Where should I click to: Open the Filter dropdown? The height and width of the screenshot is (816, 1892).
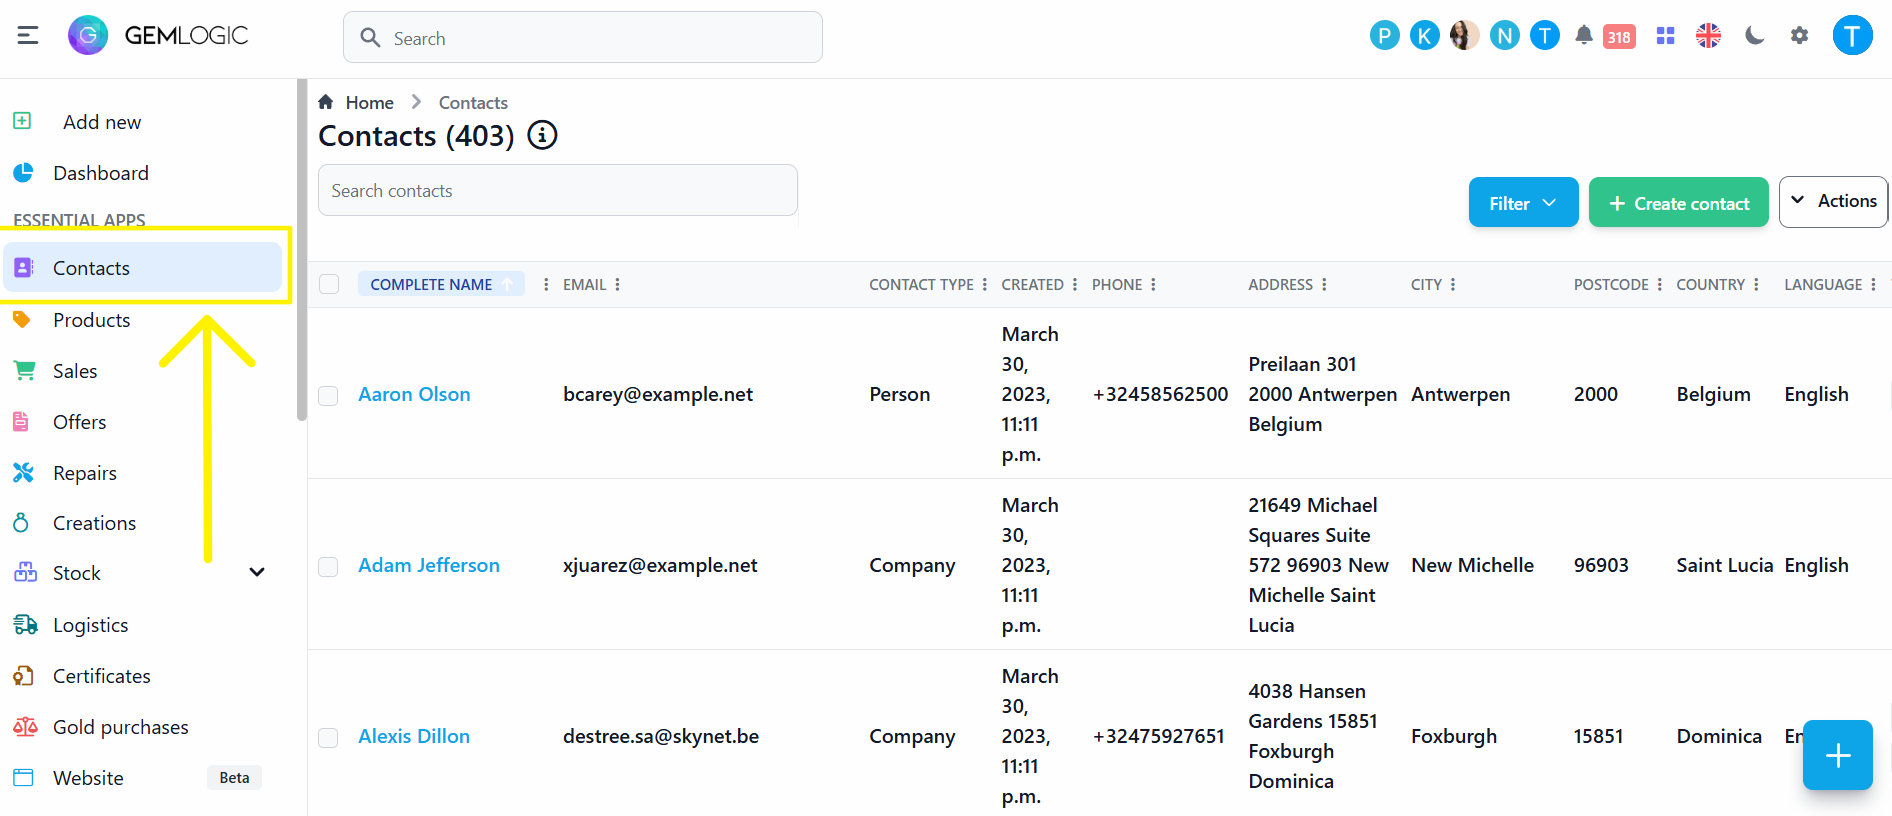click(1523, 203)
